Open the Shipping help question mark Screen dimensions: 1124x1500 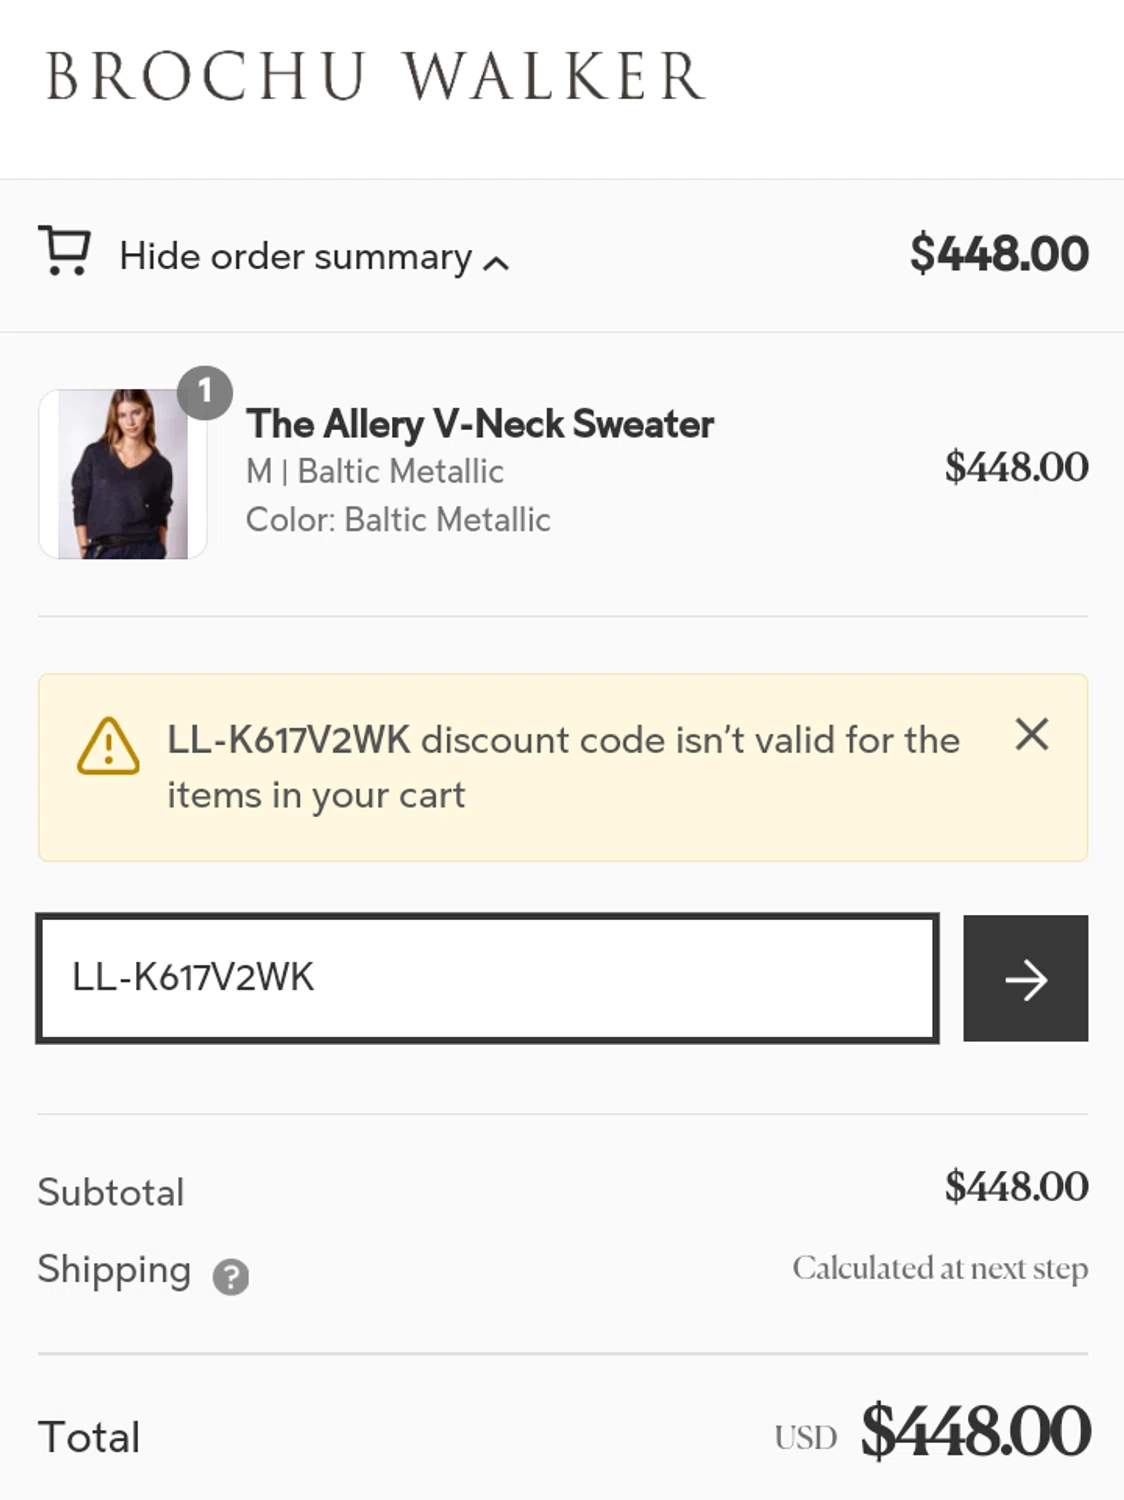(231, 1277)
